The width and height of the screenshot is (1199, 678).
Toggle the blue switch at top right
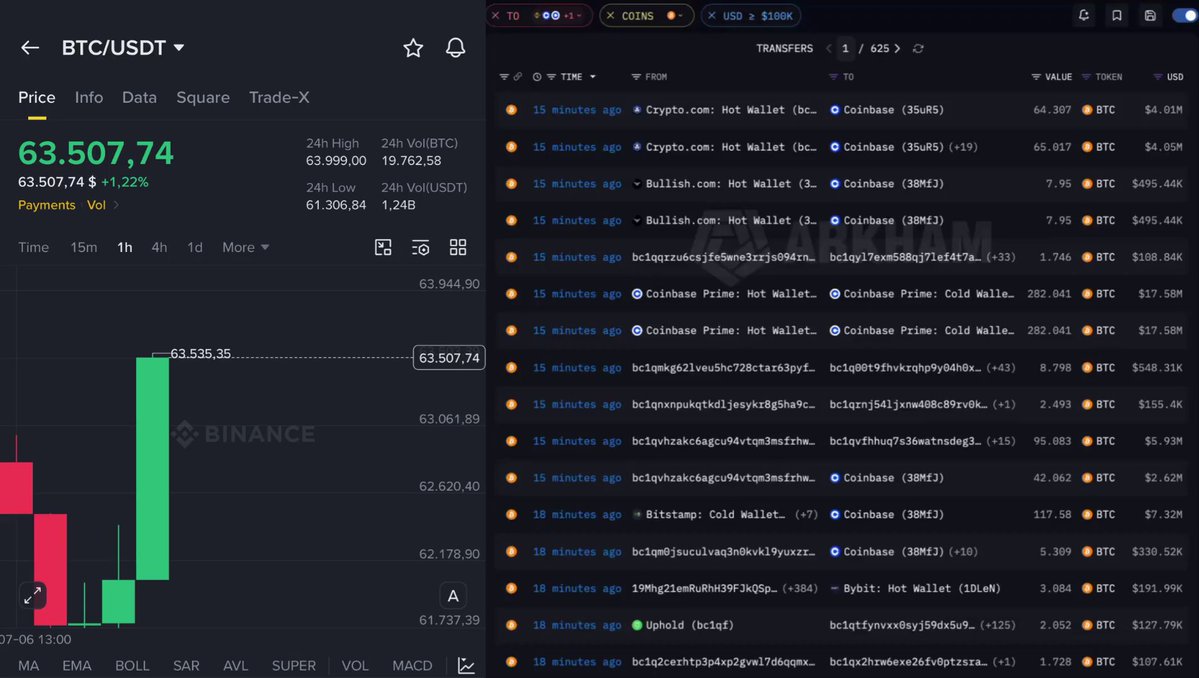(x=1184, y=15)
